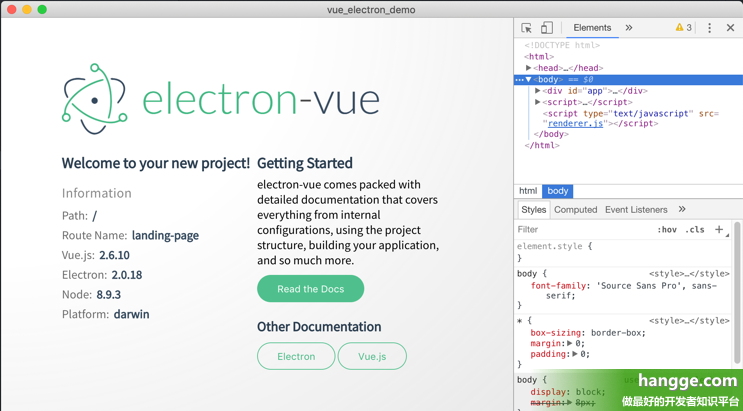Click the warning count 3 badge

(684, 27)
